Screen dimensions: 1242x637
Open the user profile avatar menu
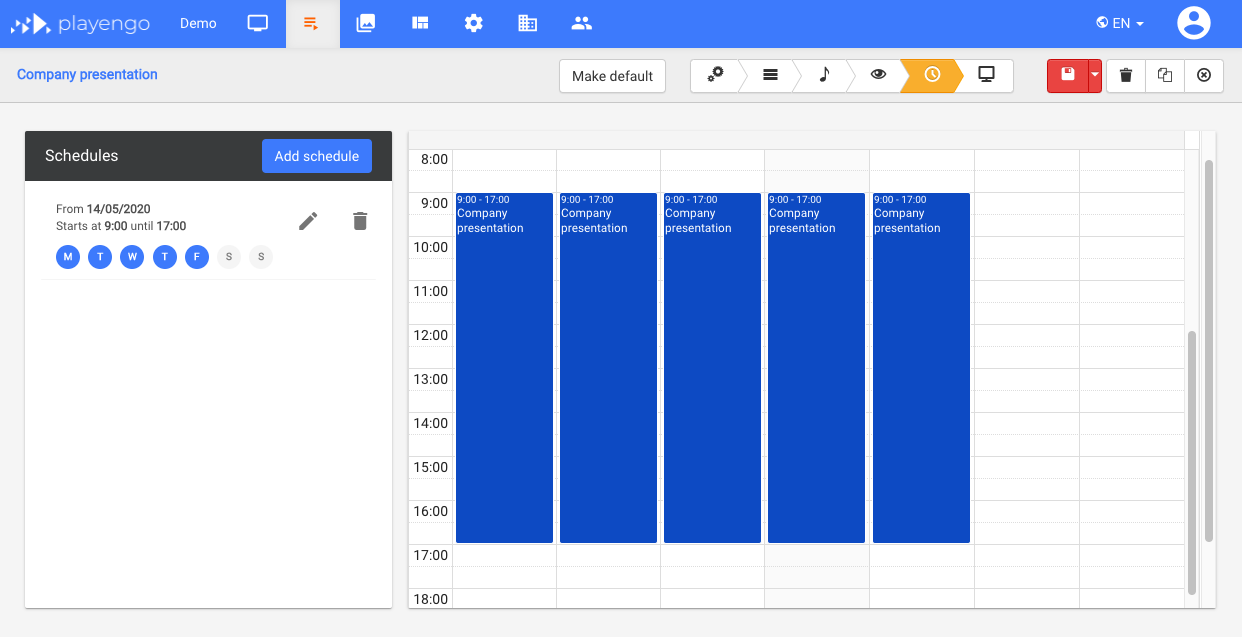point(1194,24)
